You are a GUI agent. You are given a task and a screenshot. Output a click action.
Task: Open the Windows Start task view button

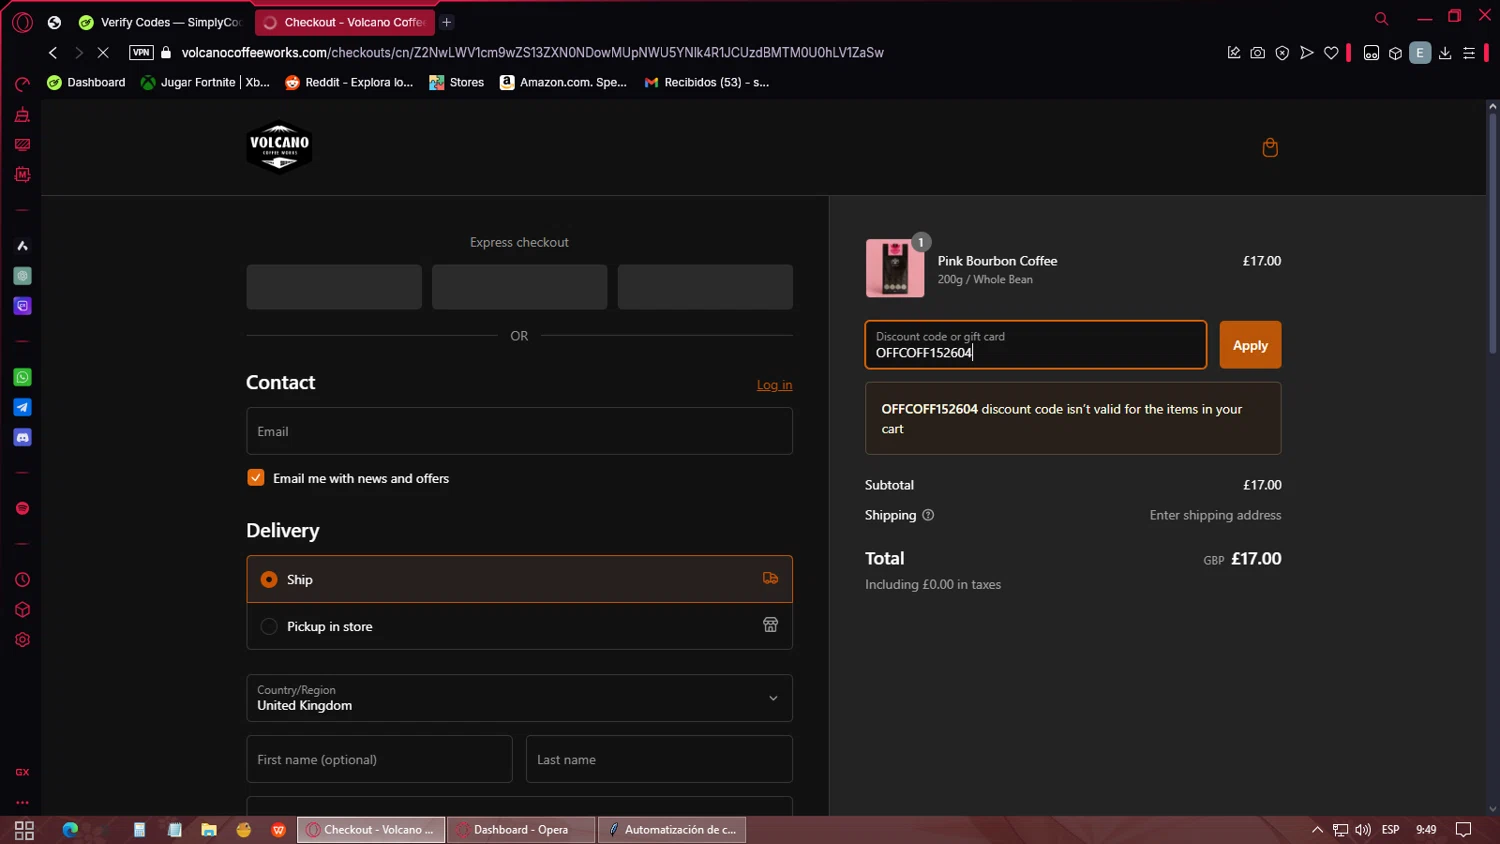tap(24, 830)
